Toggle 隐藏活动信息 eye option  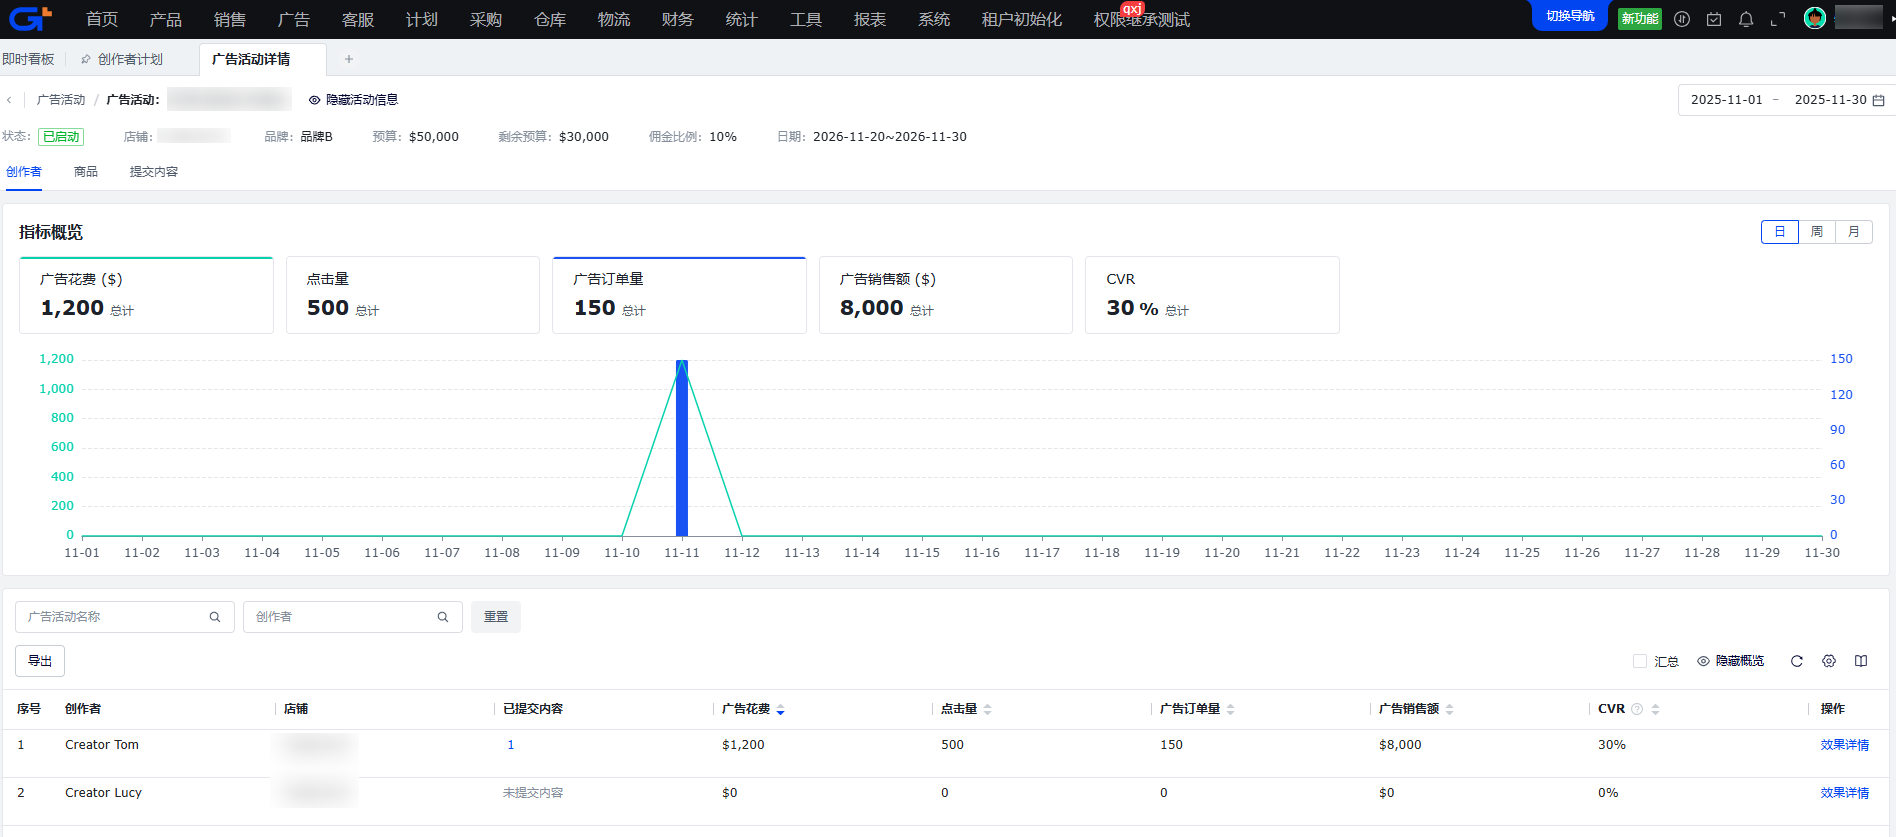[353, 100]
